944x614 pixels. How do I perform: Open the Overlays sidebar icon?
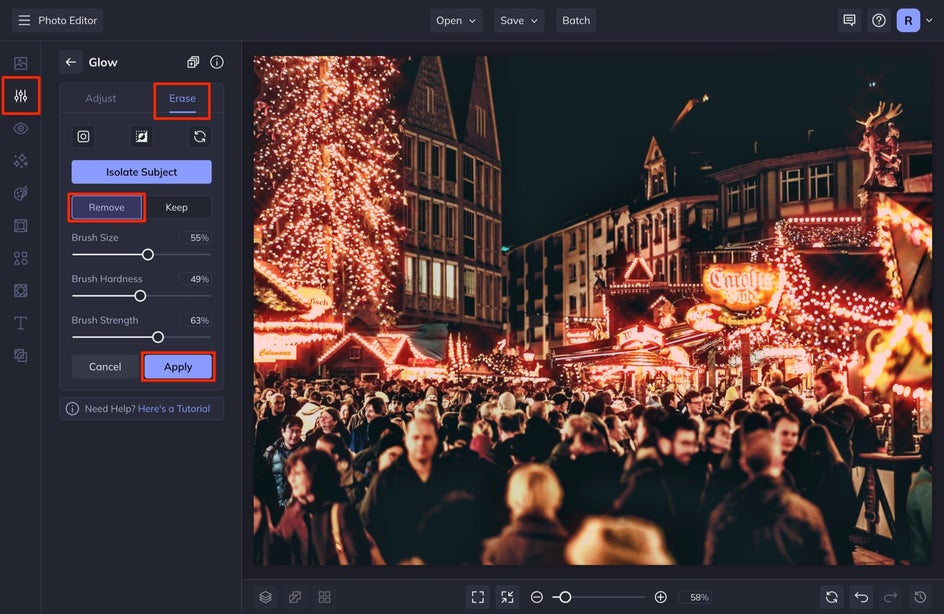point(20,291)
